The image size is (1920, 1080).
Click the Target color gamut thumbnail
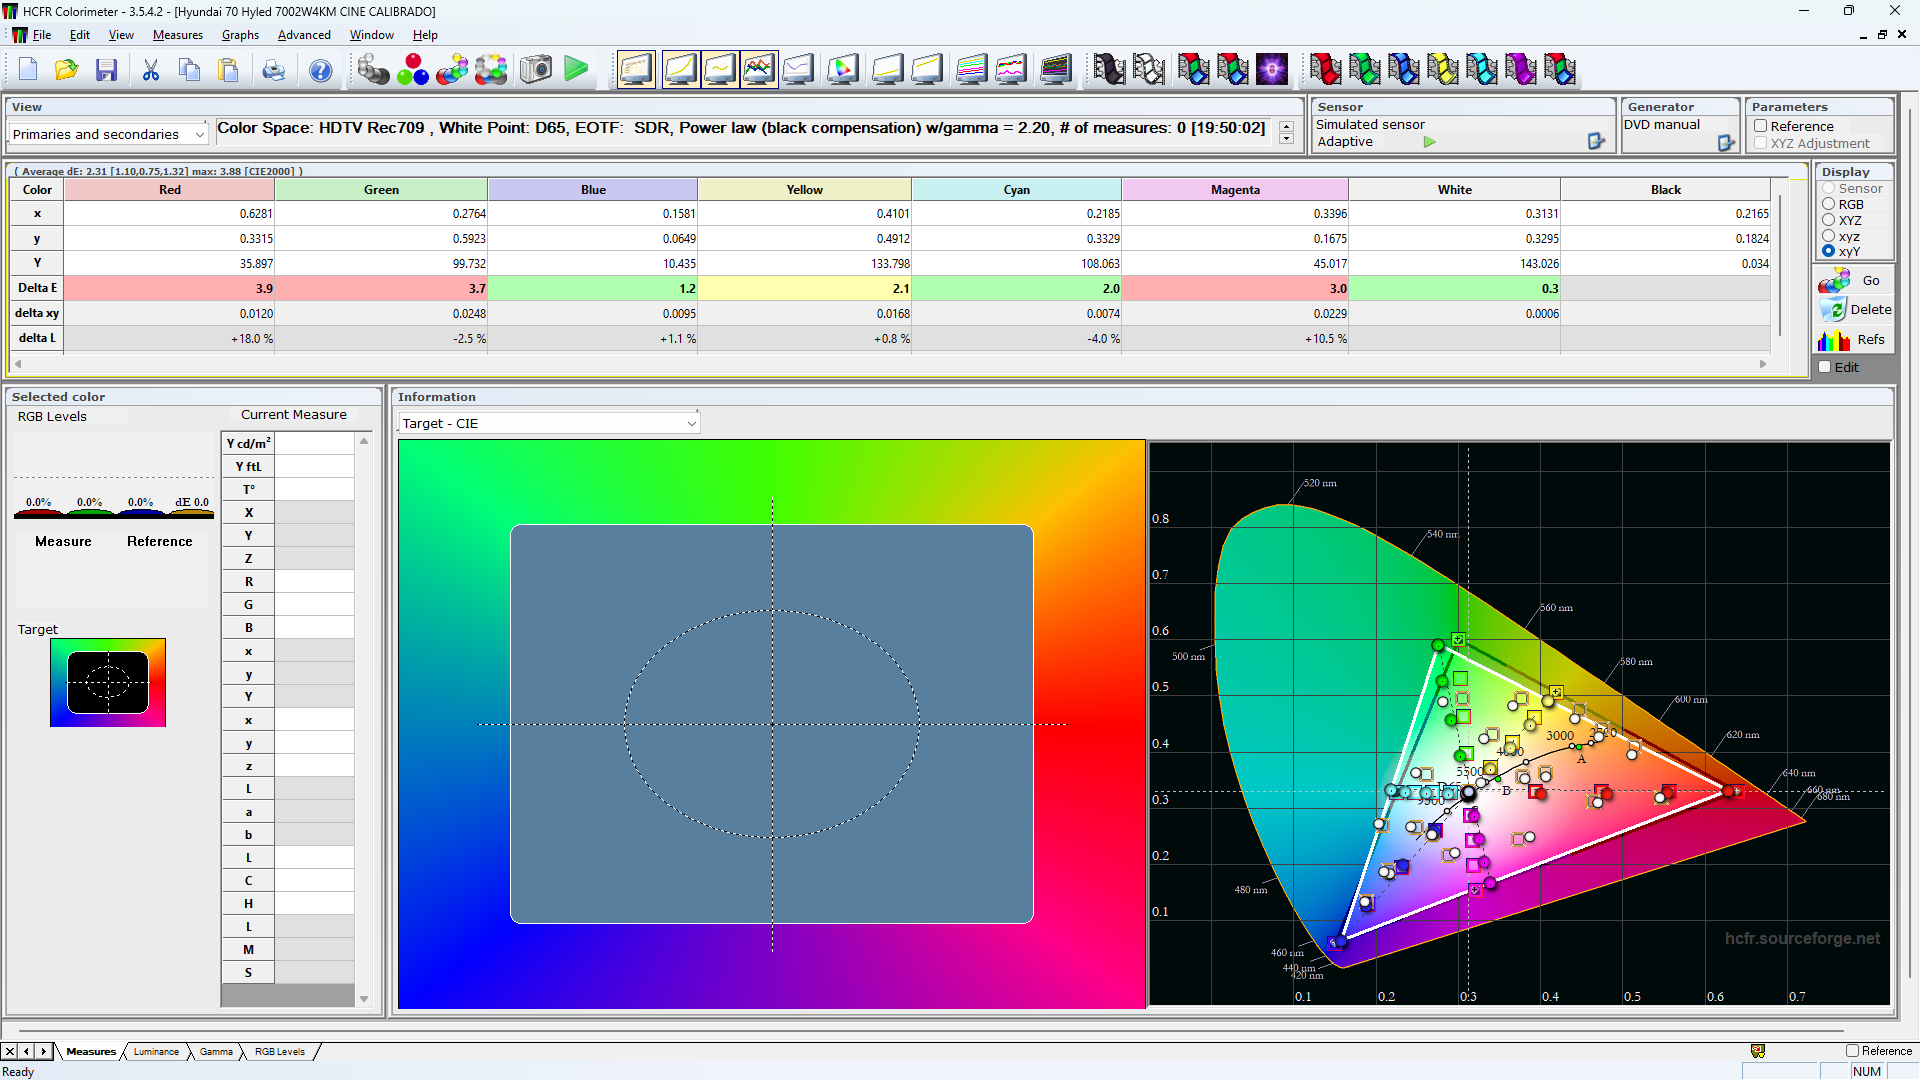(x=108, y=682)
